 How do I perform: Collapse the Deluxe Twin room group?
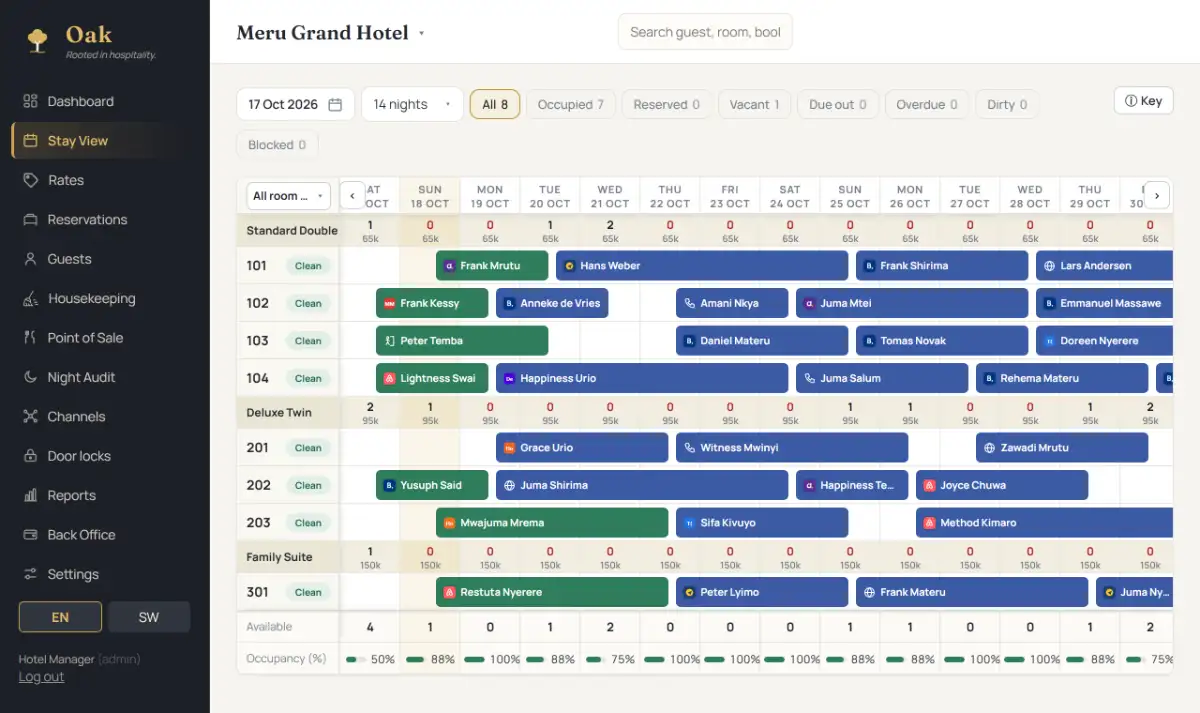(279, 412)
